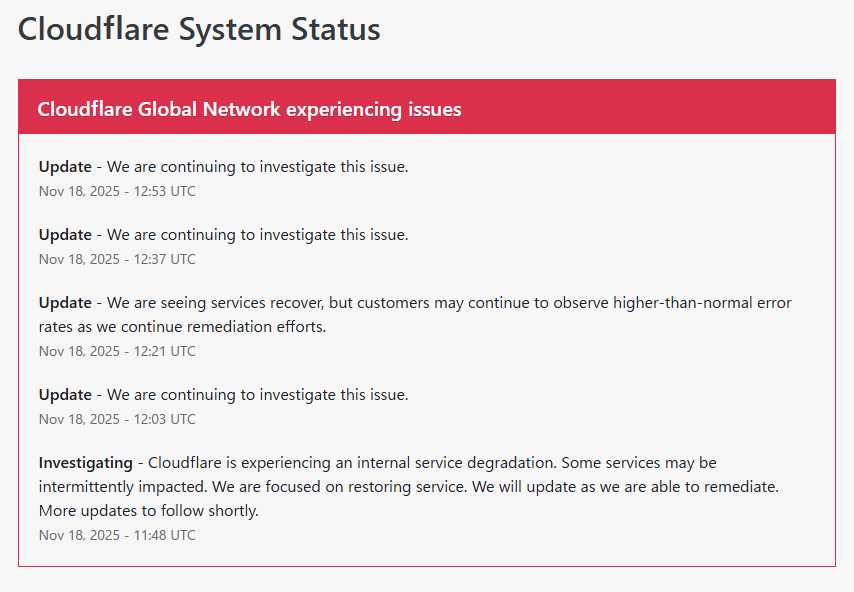Click the Update label for 12:53 UTC entry

(x=65, y=167)
